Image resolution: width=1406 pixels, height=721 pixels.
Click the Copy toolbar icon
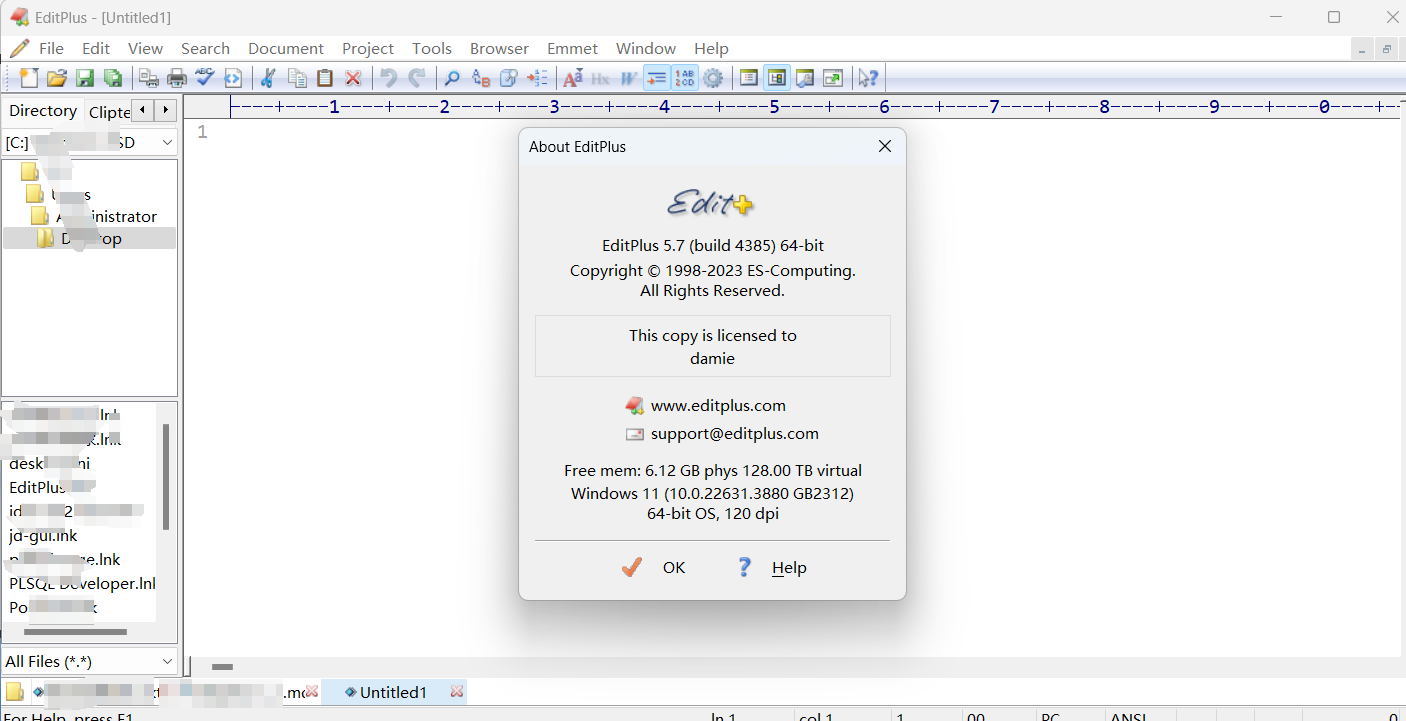(297, 78)
